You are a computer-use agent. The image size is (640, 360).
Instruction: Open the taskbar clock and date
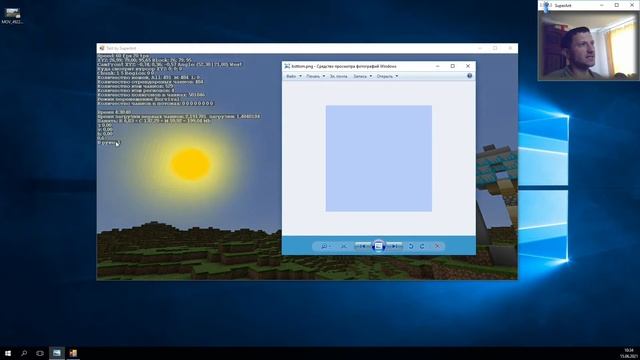click(x=628, y=353)
